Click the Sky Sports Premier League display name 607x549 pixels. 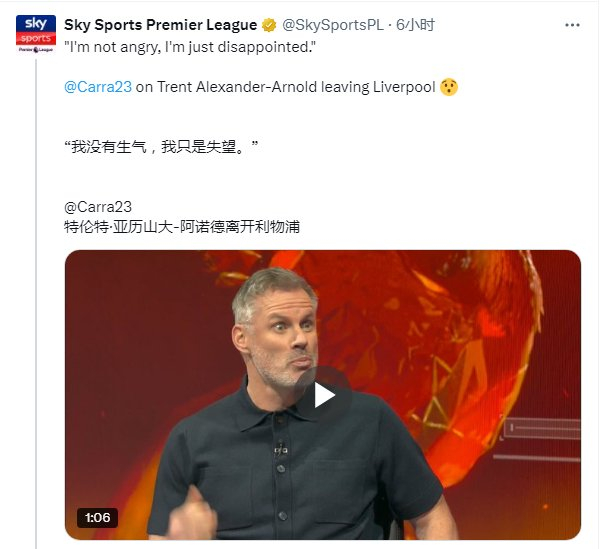pos(160,25)
